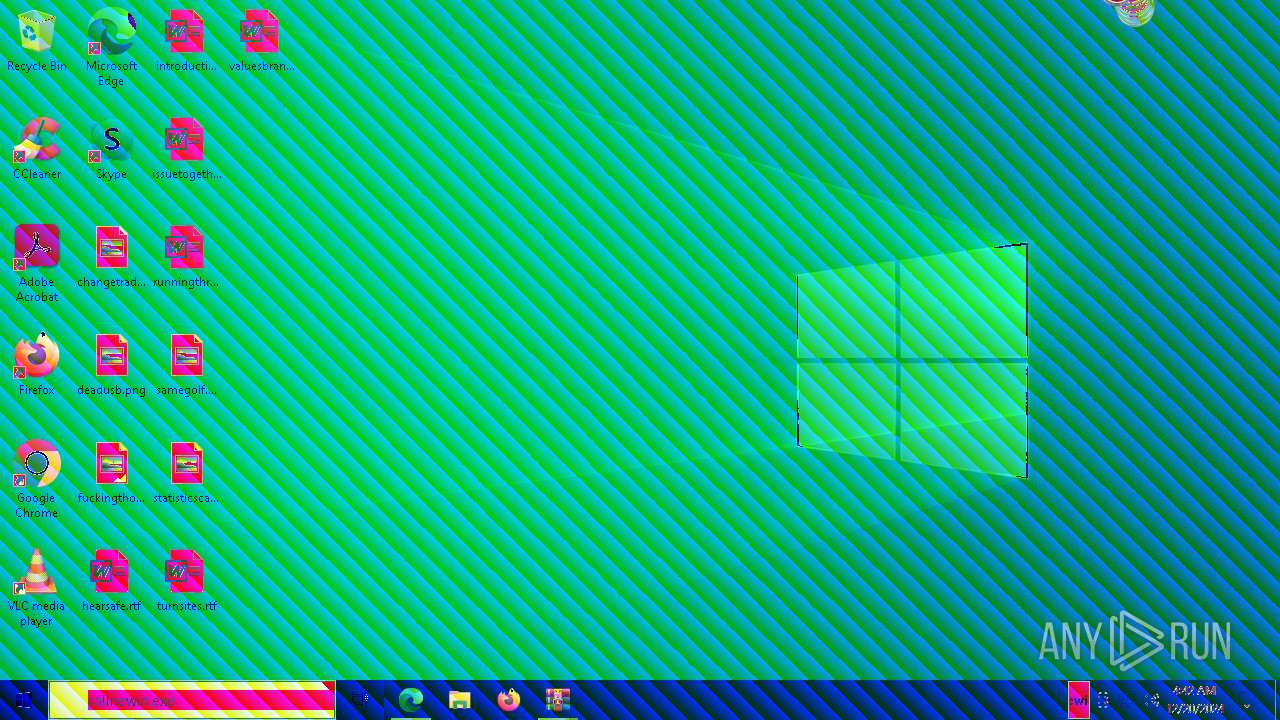Open the Recycle Bin desktop icon
1280x720 pixels.
(37, 42)
